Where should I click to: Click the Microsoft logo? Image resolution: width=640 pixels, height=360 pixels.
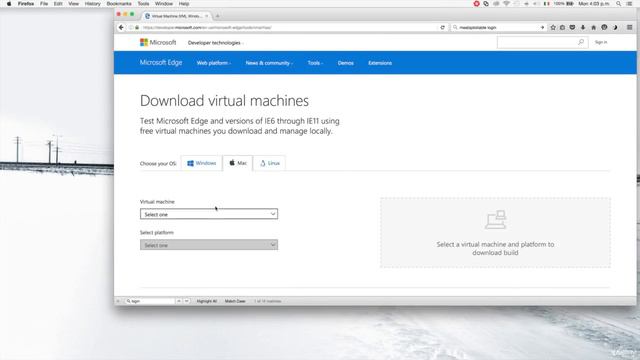(158, 42)
